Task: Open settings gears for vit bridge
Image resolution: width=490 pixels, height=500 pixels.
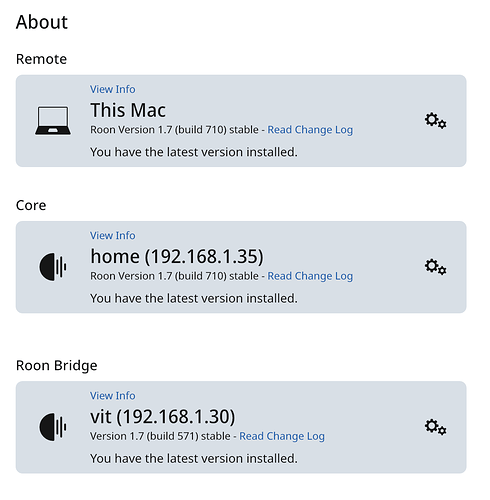Action: (x=435, y=427)
